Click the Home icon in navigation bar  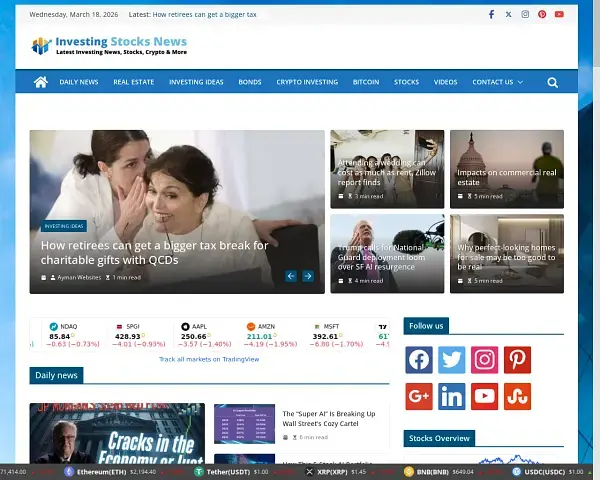(x=41, y=82)
